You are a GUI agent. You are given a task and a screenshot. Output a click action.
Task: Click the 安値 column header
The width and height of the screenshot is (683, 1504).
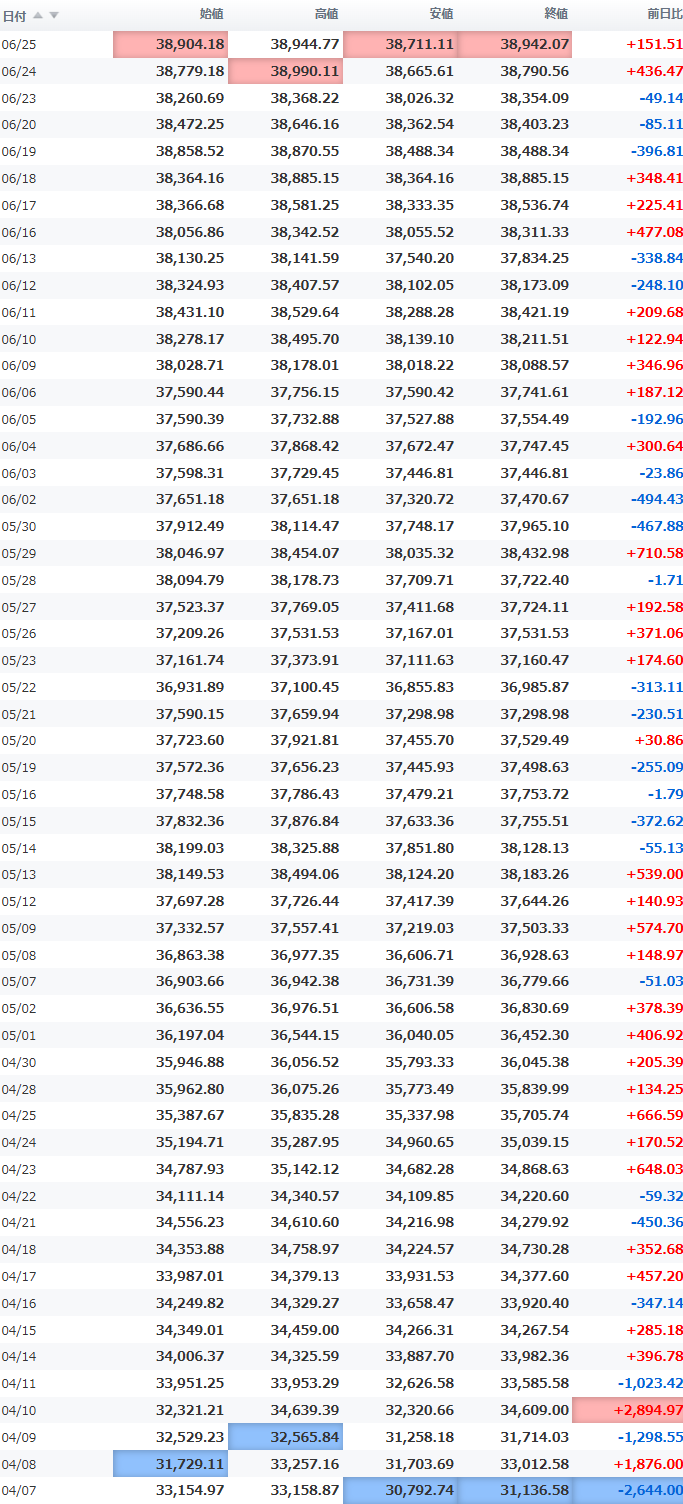(x=441, y=14)
